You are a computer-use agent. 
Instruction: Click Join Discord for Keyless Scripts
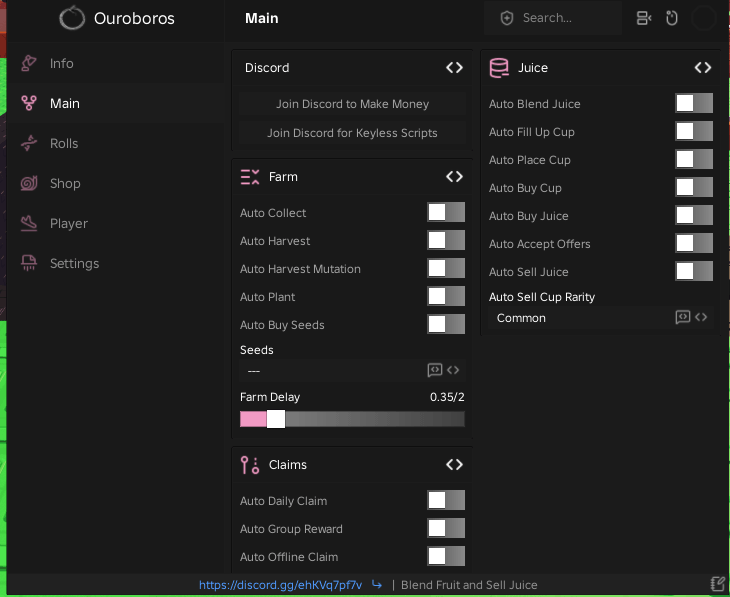pos(352,133)
